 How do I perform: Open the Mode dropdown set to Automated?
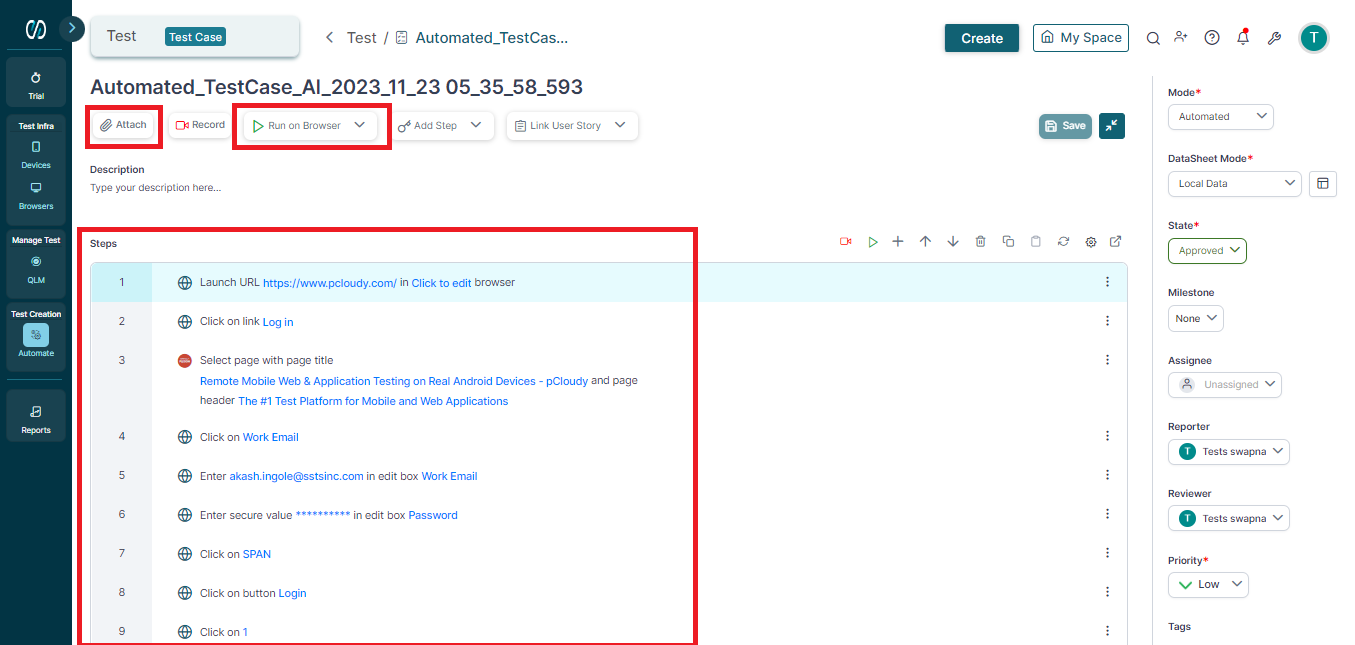click(1220, 117)
